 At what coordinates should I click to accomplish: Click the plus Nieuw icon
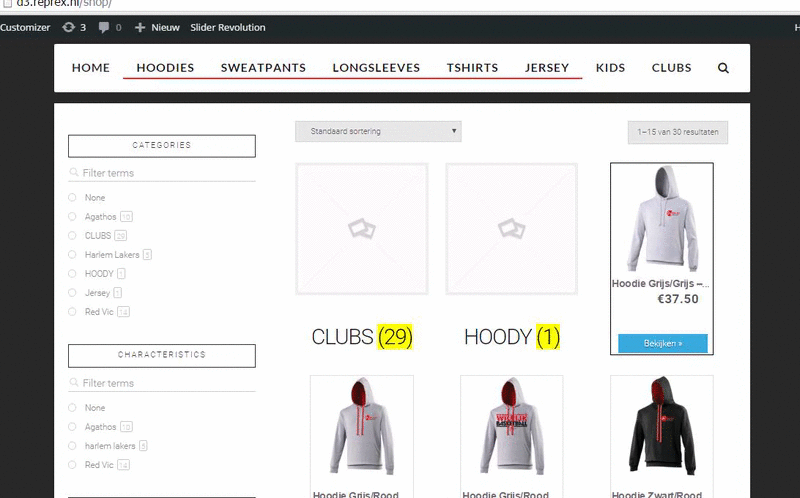coord(140,28)
